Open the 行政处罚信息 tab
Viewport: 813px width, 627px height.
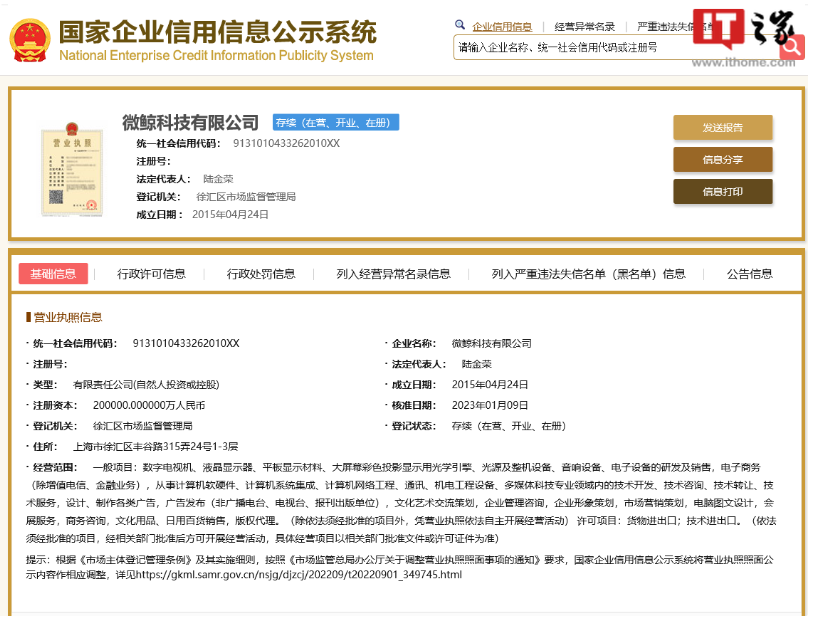pos(261,274)
